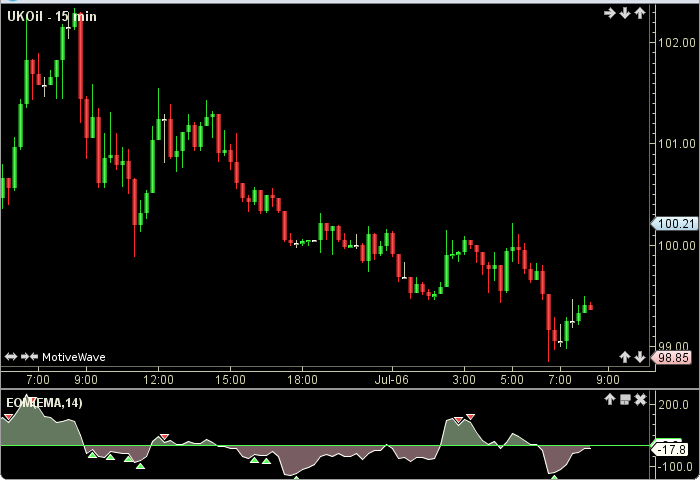Click the 200.0 label on EOM axis
The height and width of the screenshot is (480, 700).
[674, 405]
